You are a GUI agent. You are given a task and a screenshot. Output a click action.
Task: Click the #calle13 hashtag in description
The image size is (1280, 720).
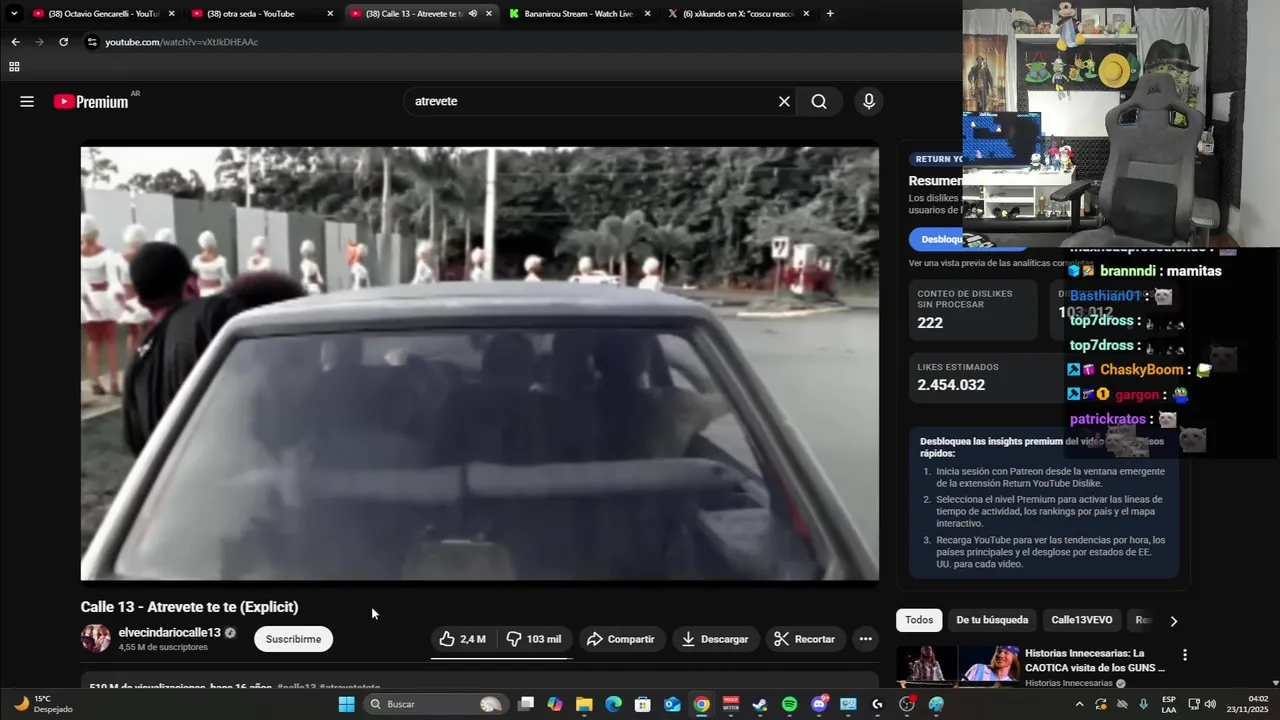point(296,688)
